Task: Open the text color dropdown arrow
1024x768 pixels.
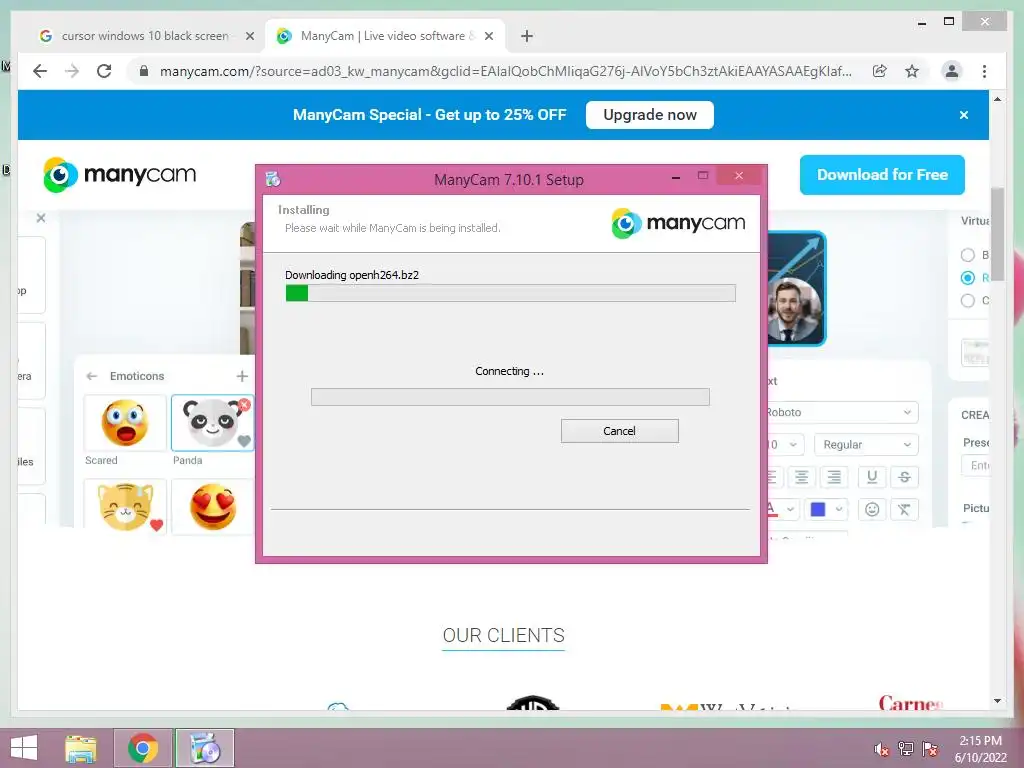Action: point(790,509)
